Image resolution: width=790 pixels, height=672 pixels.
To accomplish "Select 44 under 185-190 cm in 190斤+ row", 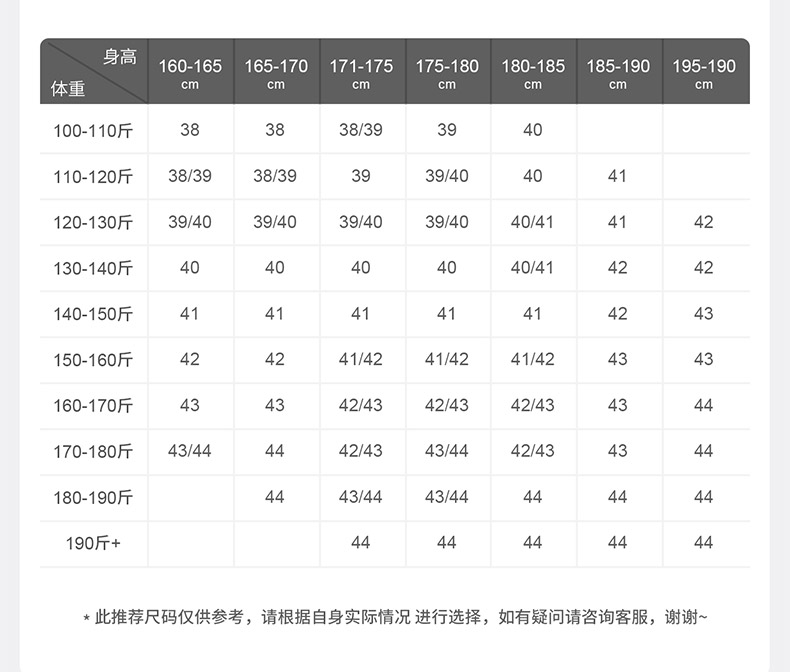I will (618, 543).
